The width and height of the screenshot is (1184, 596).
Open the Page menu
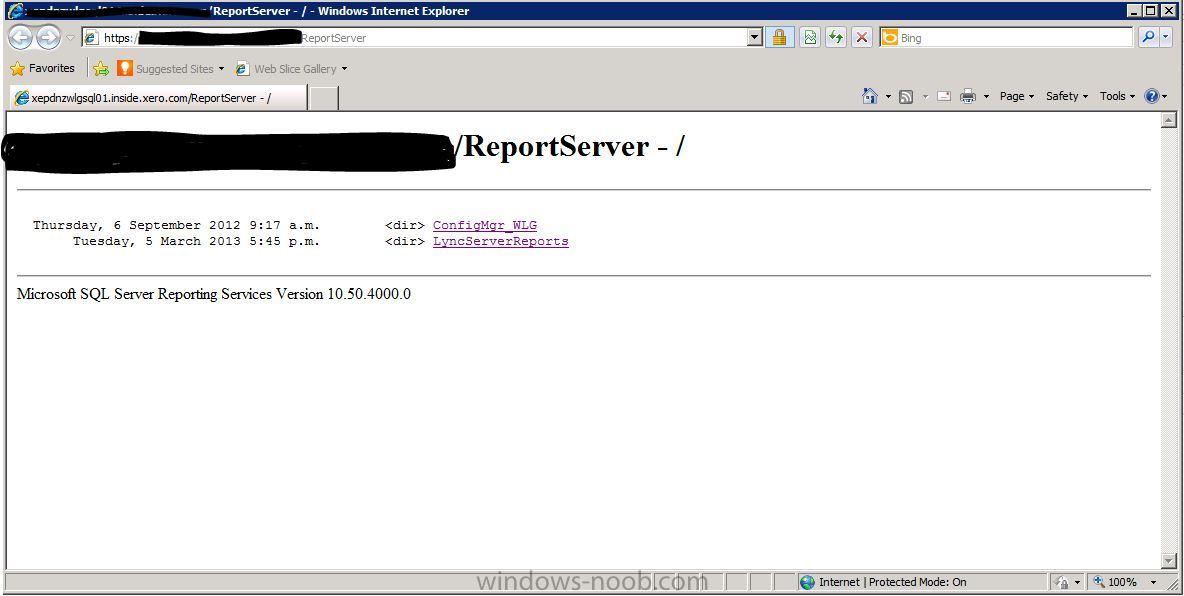tap(1016, 97)
